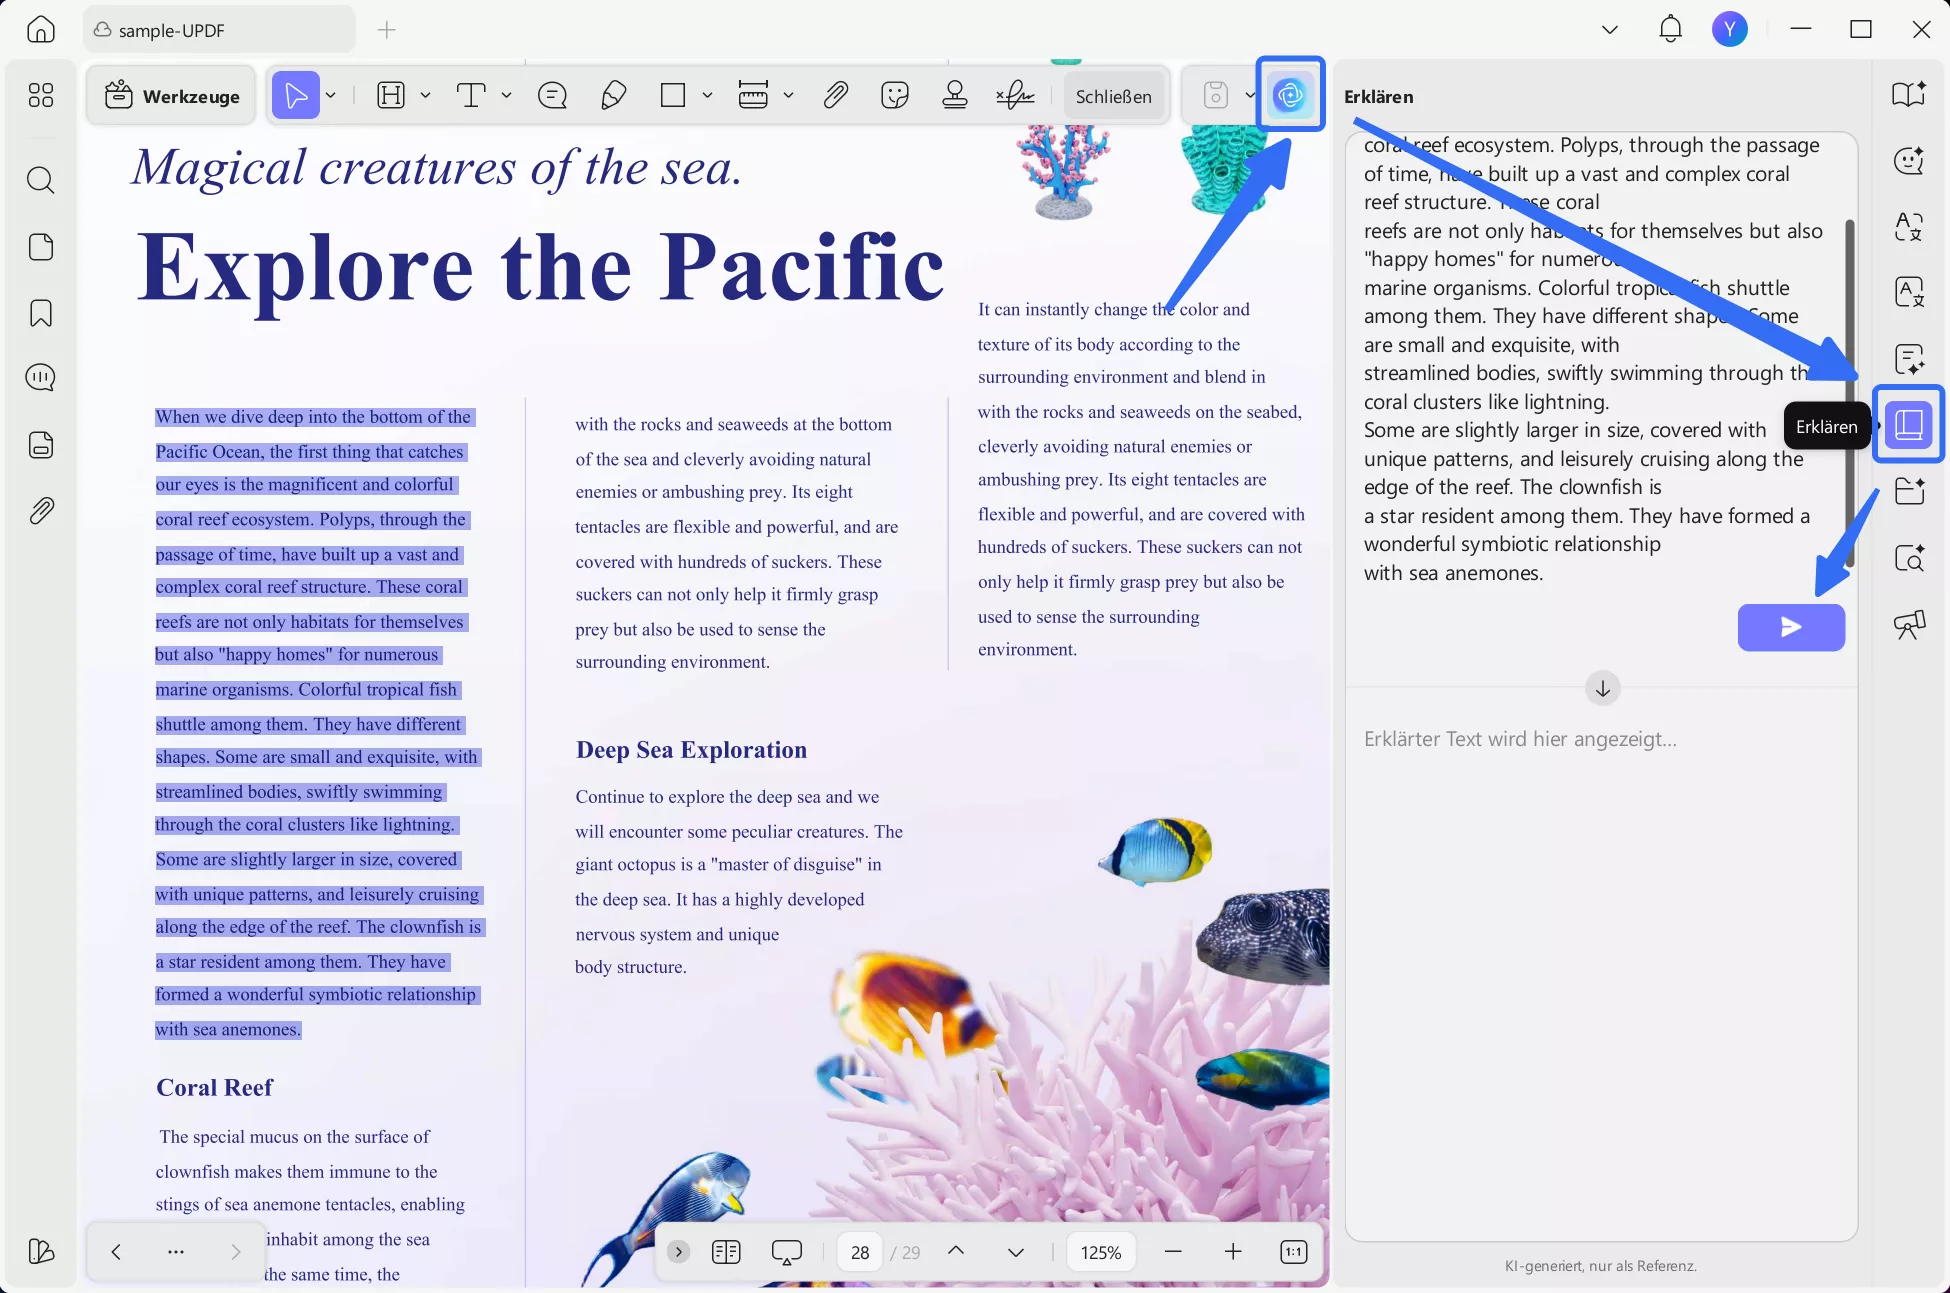Toggle the 1:1 actual size button

[x=1293, y=1252]
